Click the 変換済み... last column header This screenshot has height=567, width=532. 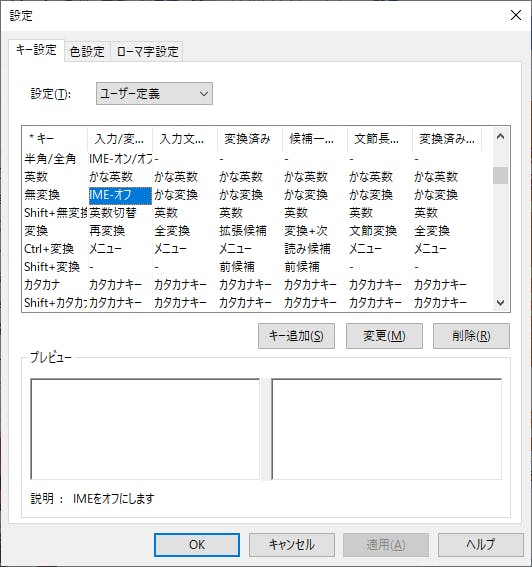447,138
